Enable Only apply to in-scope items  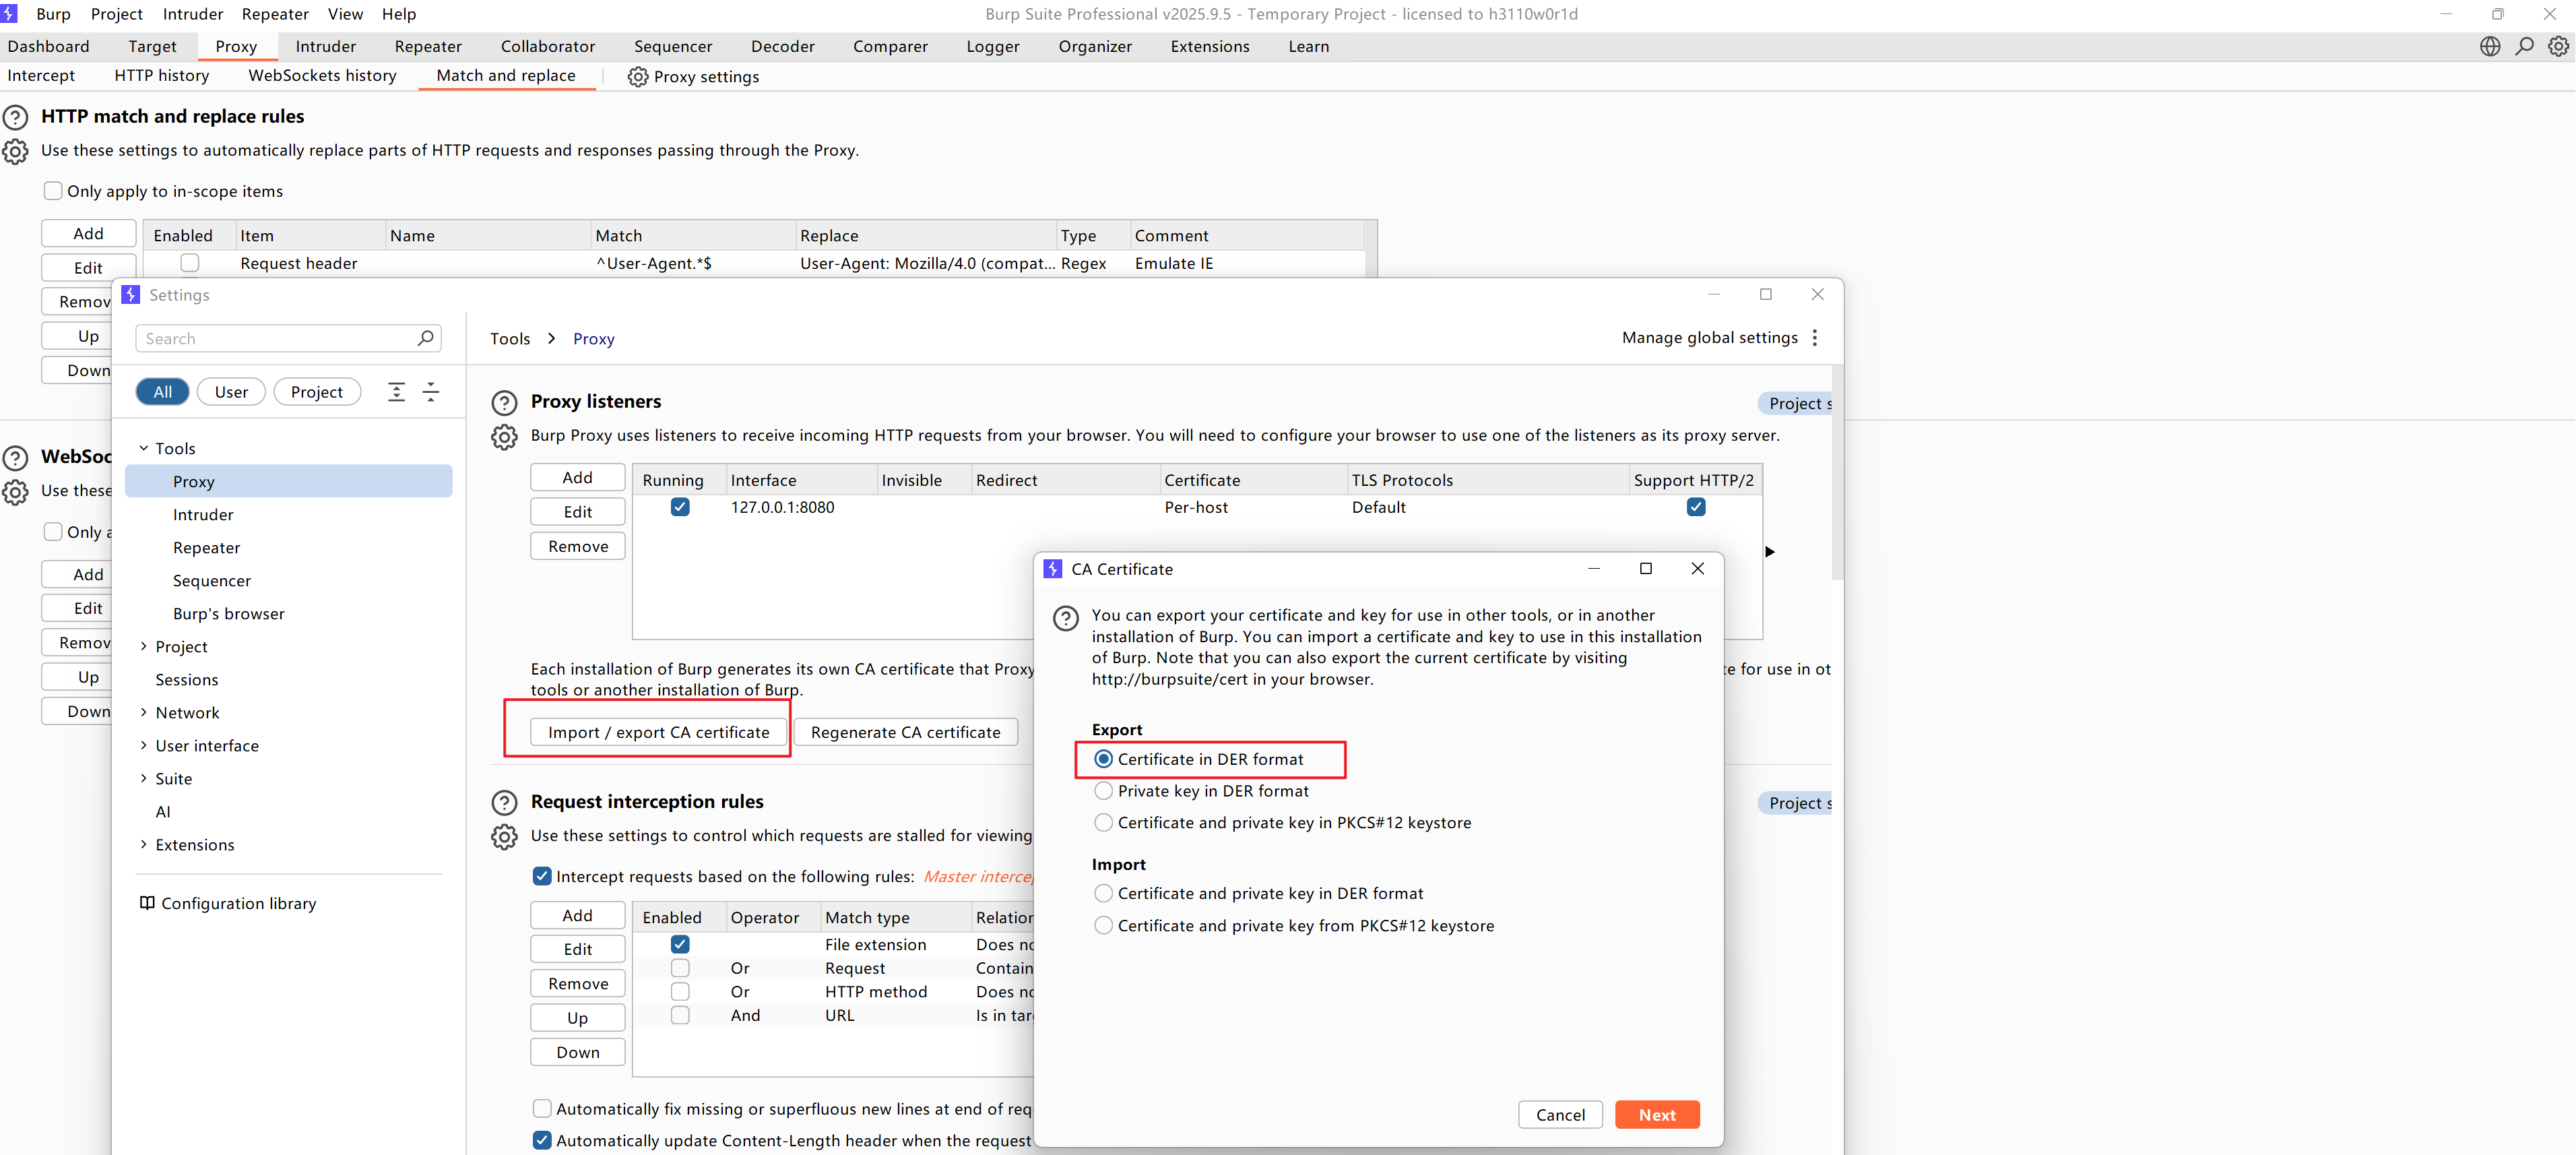click(x=54, y=191)
